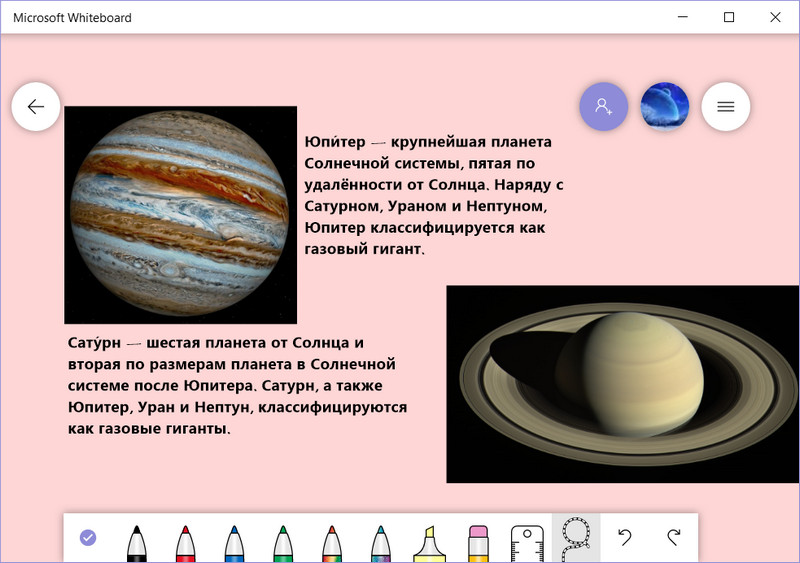Select the Jupiter image
The width and height of the screenshot is (800, 563).
pyautogui.click(x=181, y=215)
